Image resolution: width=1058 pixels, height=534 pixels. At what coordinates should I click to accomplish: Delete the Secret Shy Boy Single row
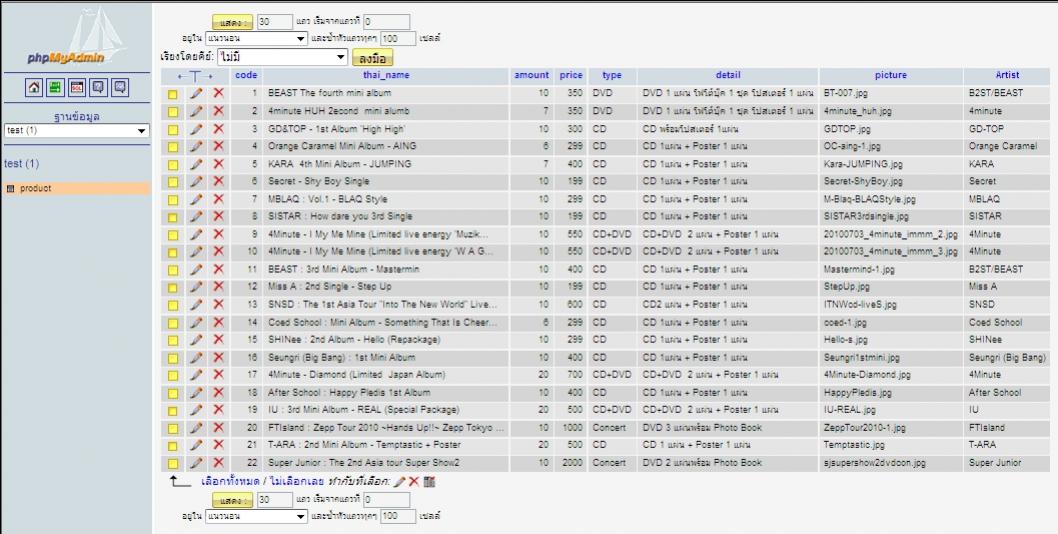(x=219, y=181)
